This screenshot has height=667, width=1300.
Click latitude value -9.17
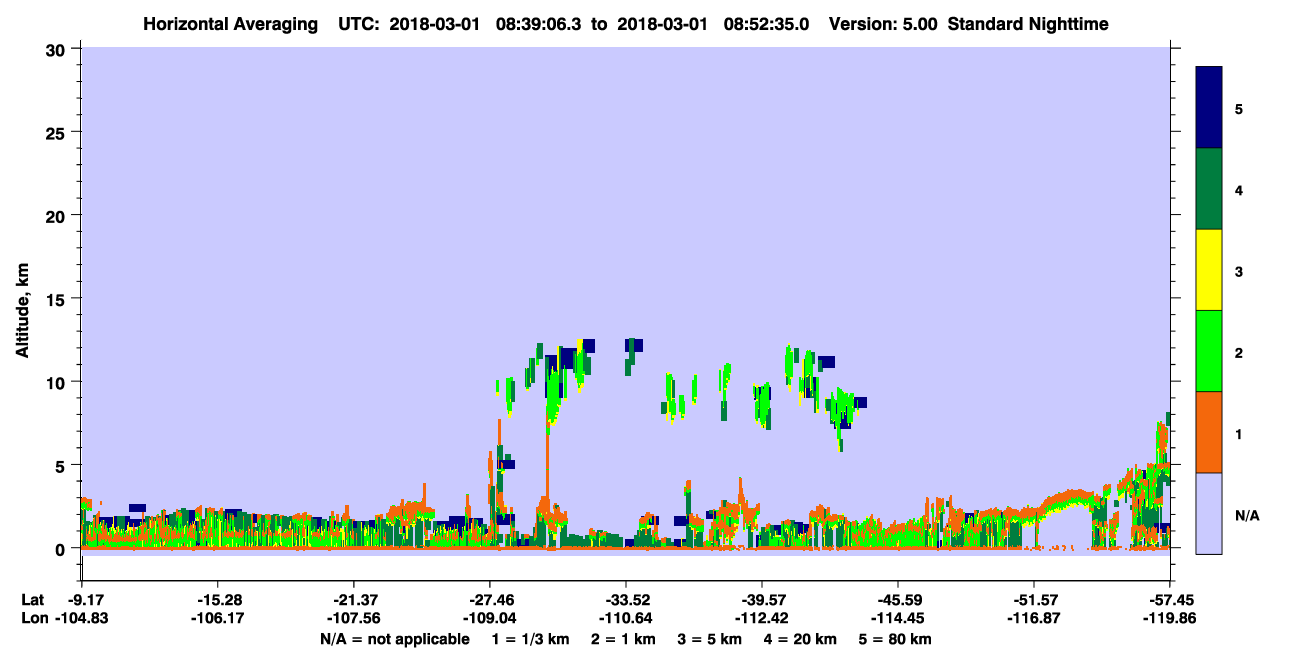(x=86, y=600)
